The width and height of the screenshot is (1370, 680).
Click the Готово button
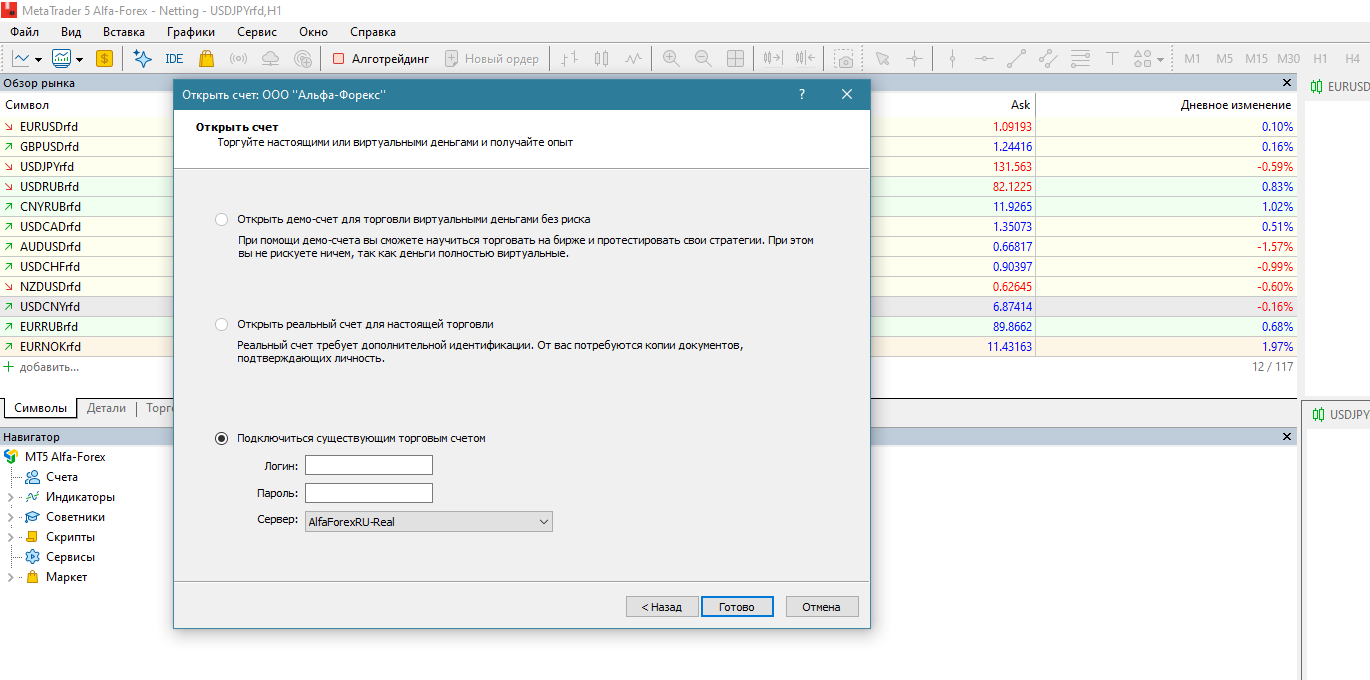[x=736, y=607]
